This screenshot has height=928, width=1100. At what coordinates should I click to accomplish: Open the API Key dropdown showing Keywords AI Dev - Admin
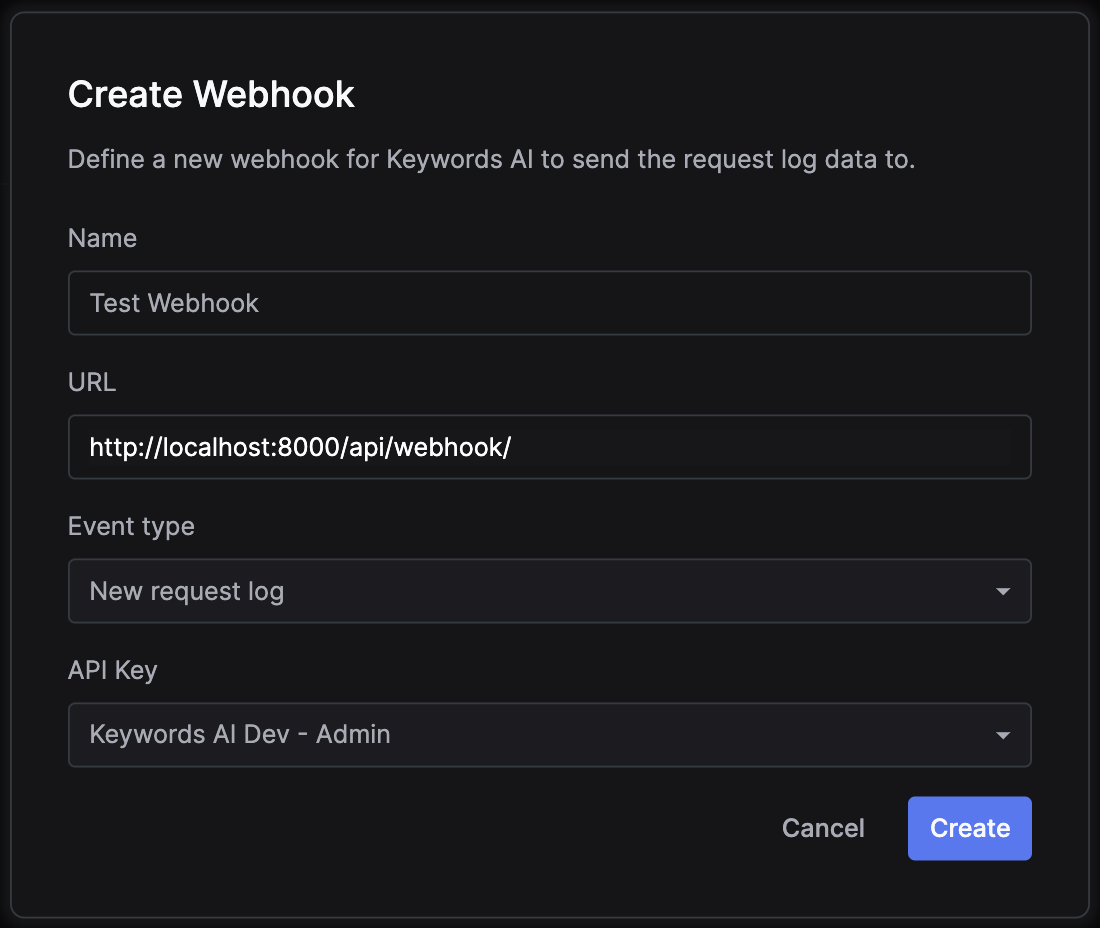point(549,734)
